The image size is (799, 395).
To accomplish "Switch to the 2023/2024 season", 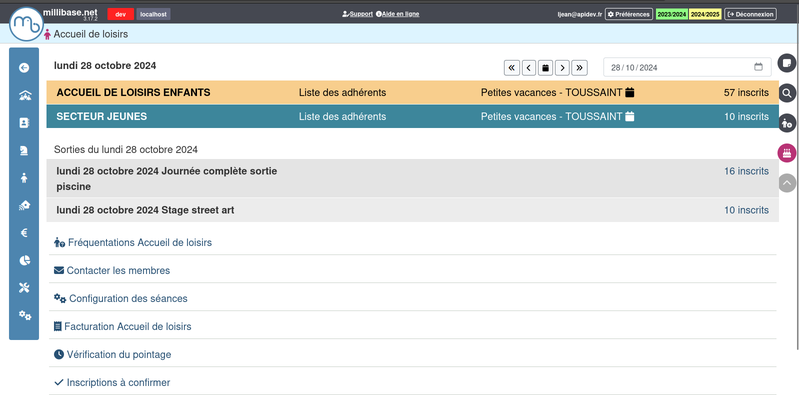I will tap(672, 14).
